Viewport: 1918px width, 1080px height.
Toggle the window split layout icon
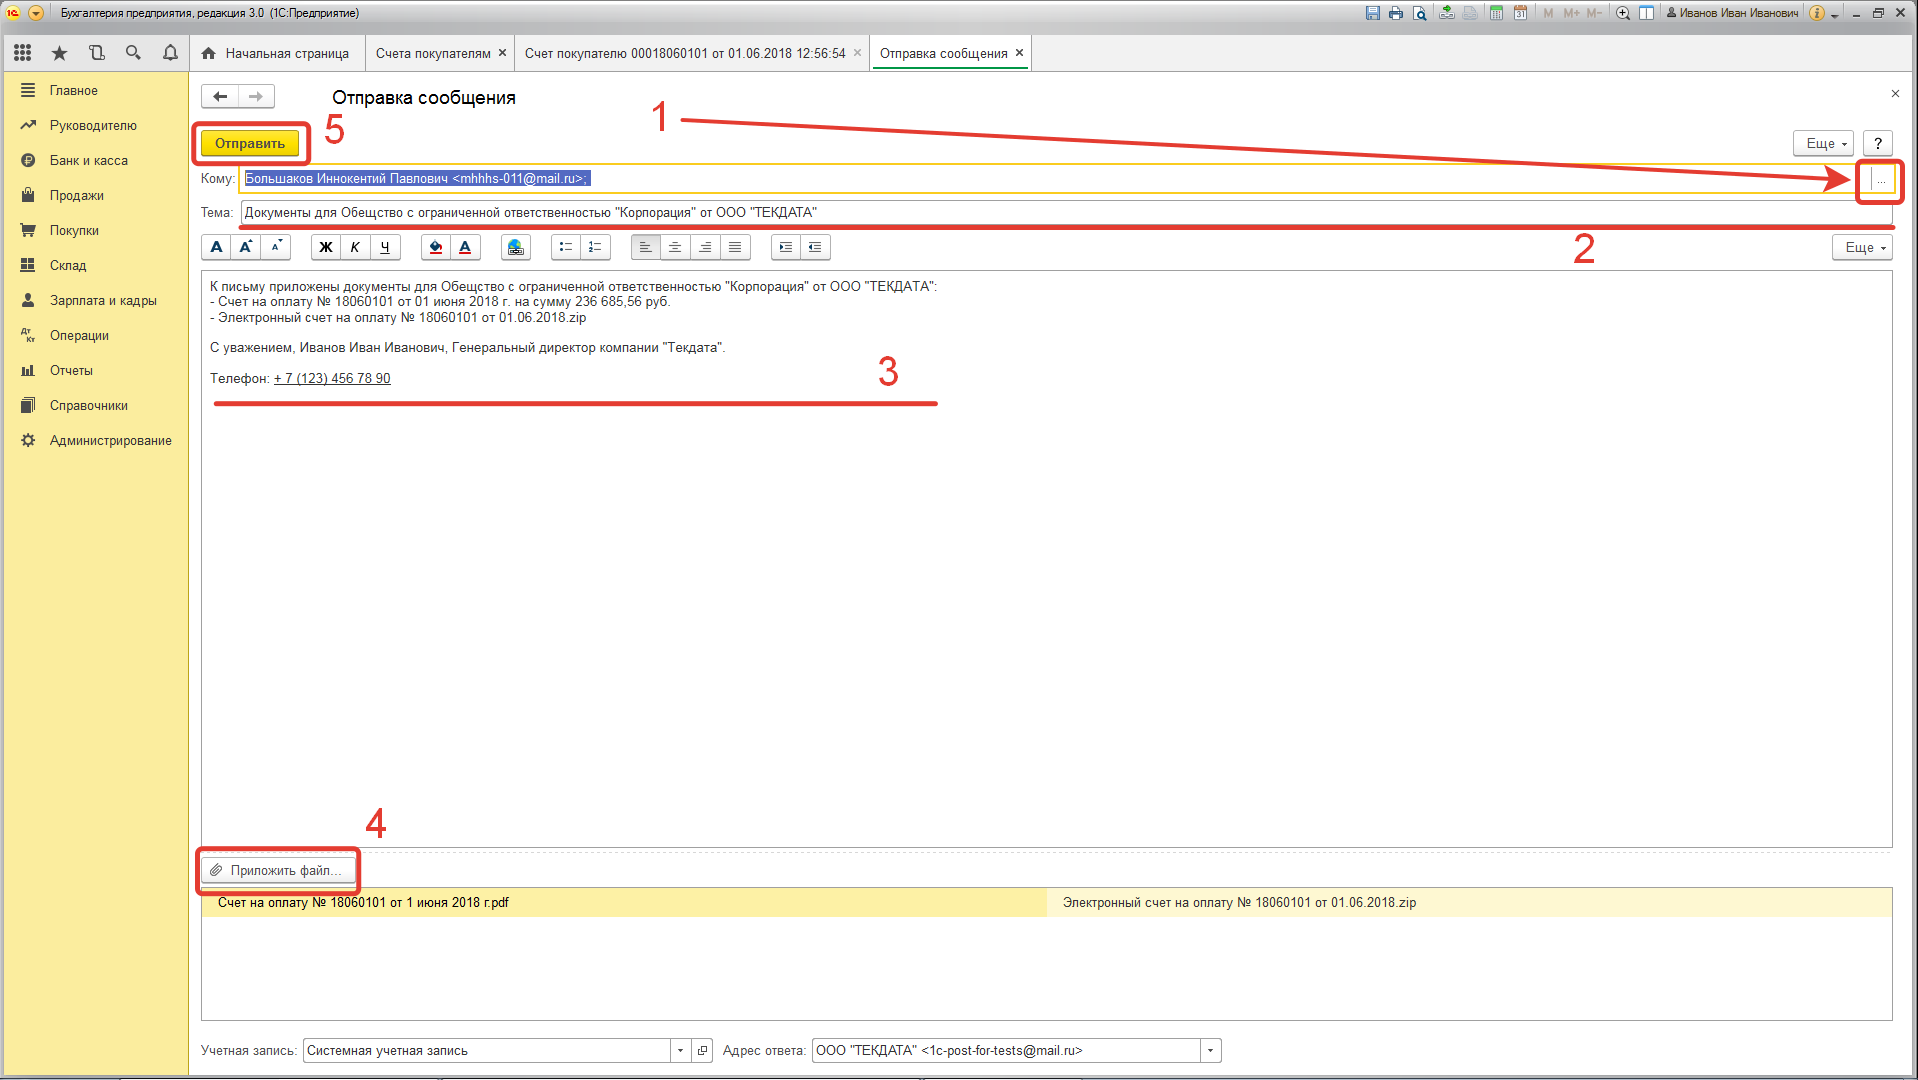(x=1646, y=13)
